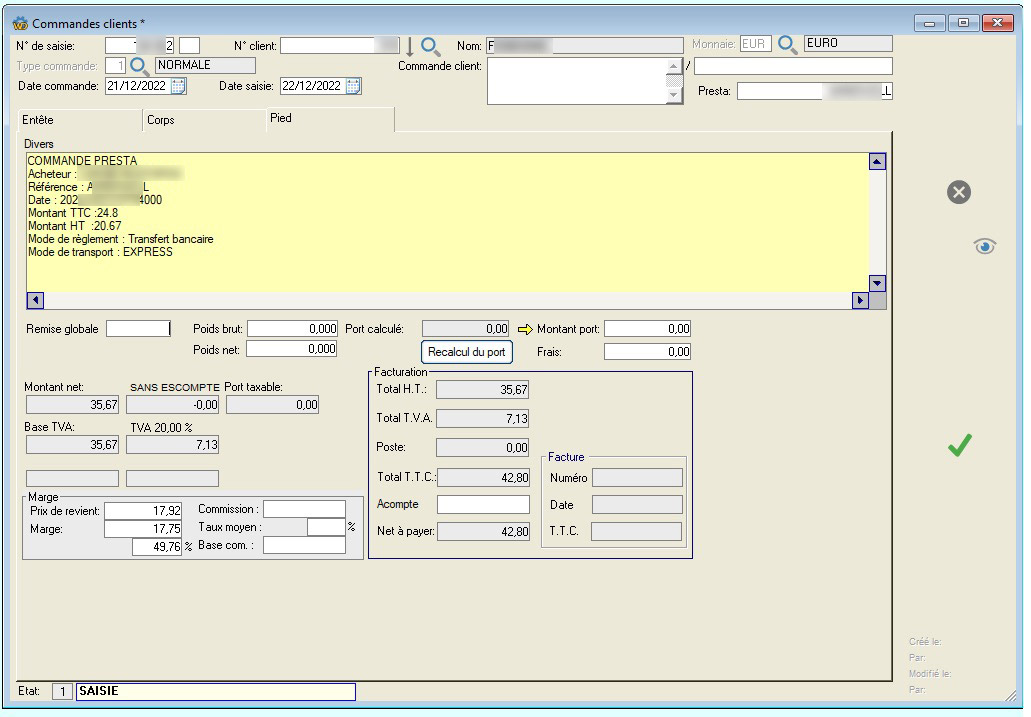Click the yellow arrow beside Montant port

click(525, 329)
